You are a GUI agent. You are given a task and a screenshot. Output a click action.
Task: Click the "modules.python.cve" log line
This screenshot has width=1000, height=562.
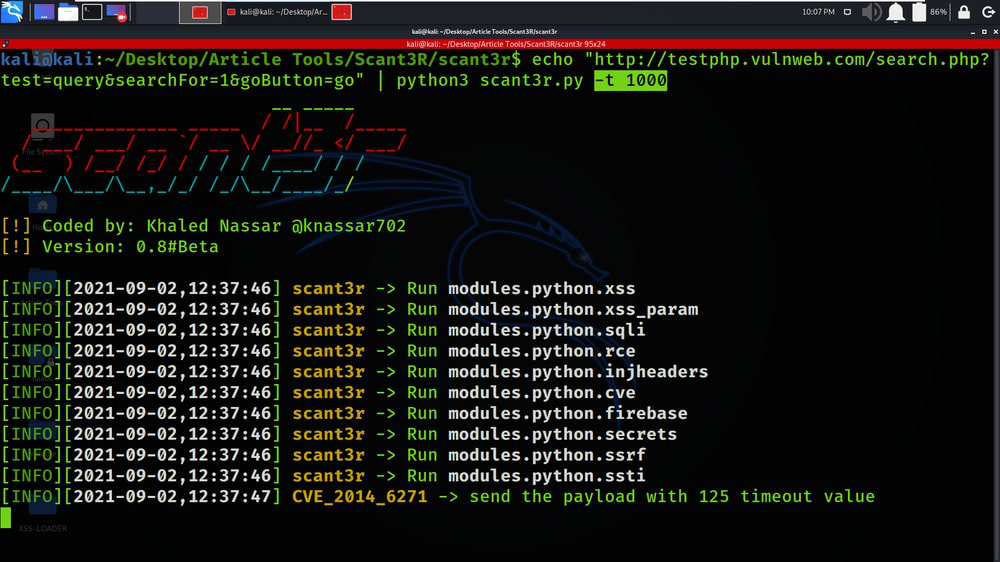(x=318, y=392)
